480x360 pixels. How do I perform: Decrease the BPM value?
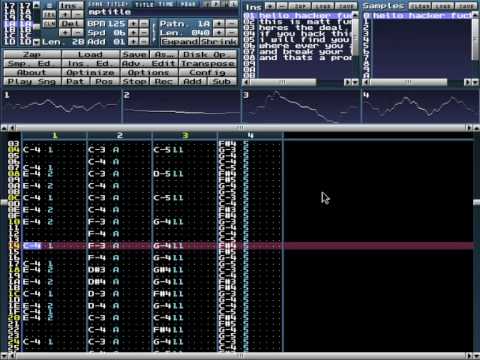click(x=144, y=24)
